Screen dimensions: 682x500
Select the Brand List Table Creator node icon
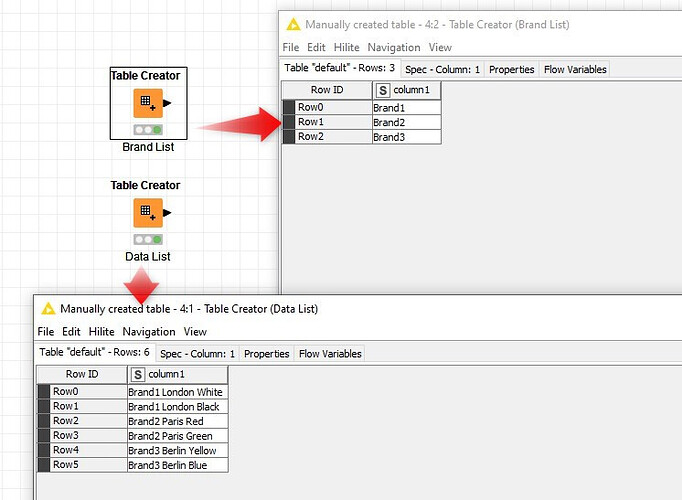click(x=148, y=103)
